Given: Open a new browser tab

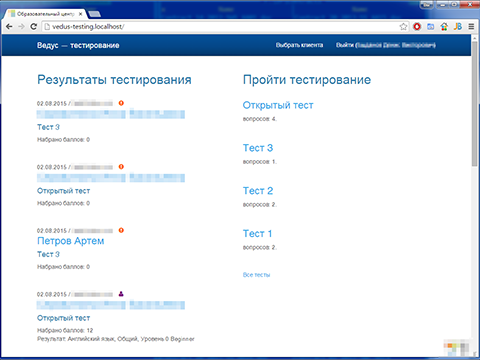Looking at the screenshot, I should click(95, 14).
